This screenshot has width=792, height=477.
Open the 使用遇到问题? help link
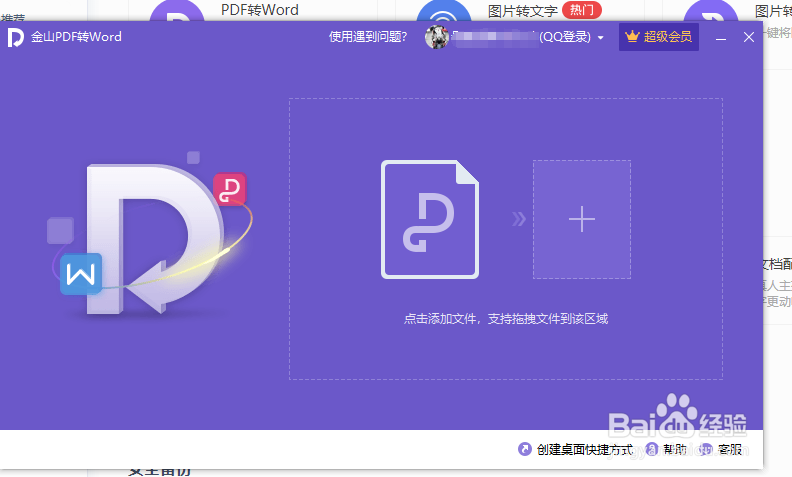(368, 37)
